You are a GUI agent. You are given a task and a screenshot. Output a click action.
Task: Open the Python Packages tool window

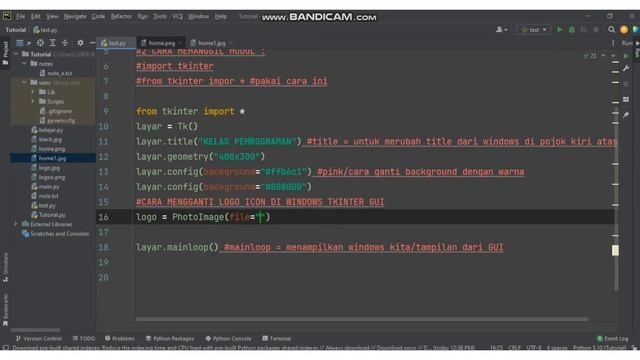coord(170,338)
